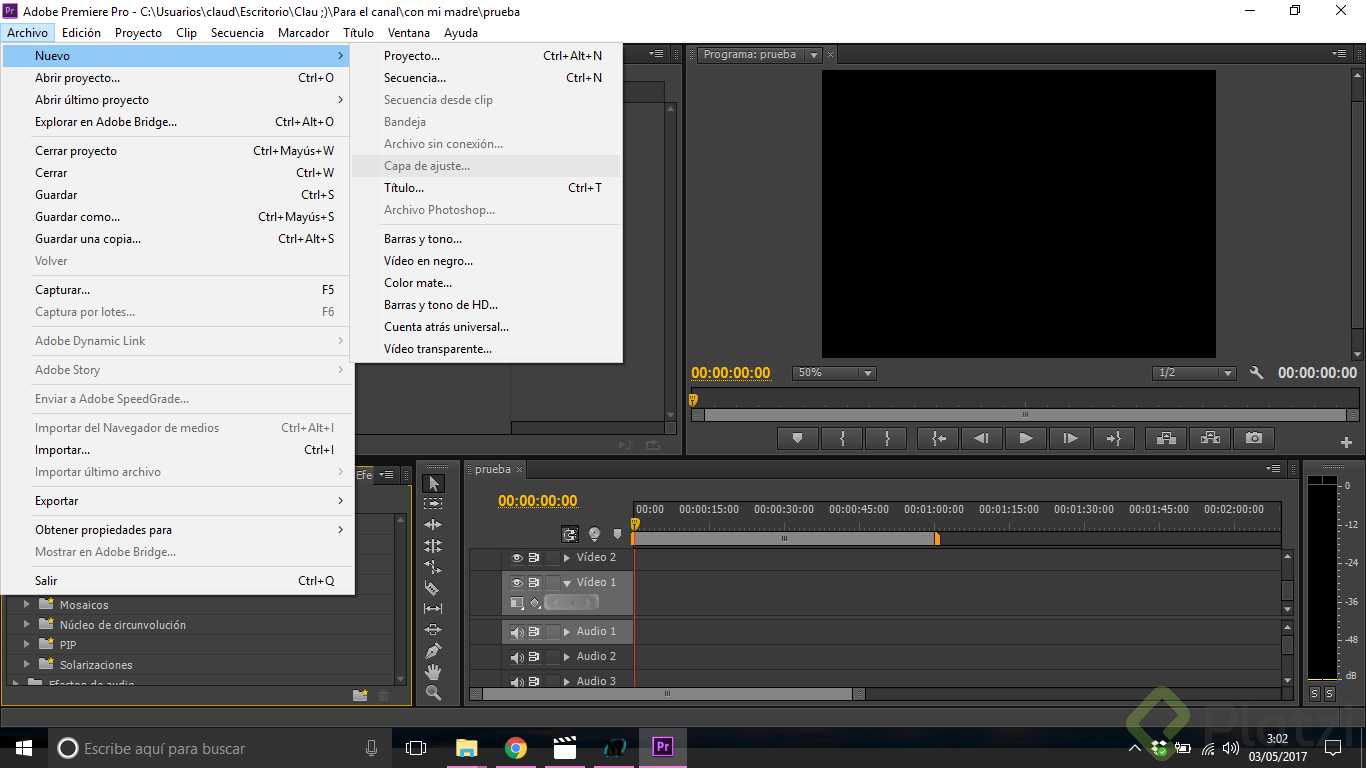The height and width of the screenshot is (768, 1366).
Task: Open Google Chrome from the taskbar
Action: tap(516, 748)
